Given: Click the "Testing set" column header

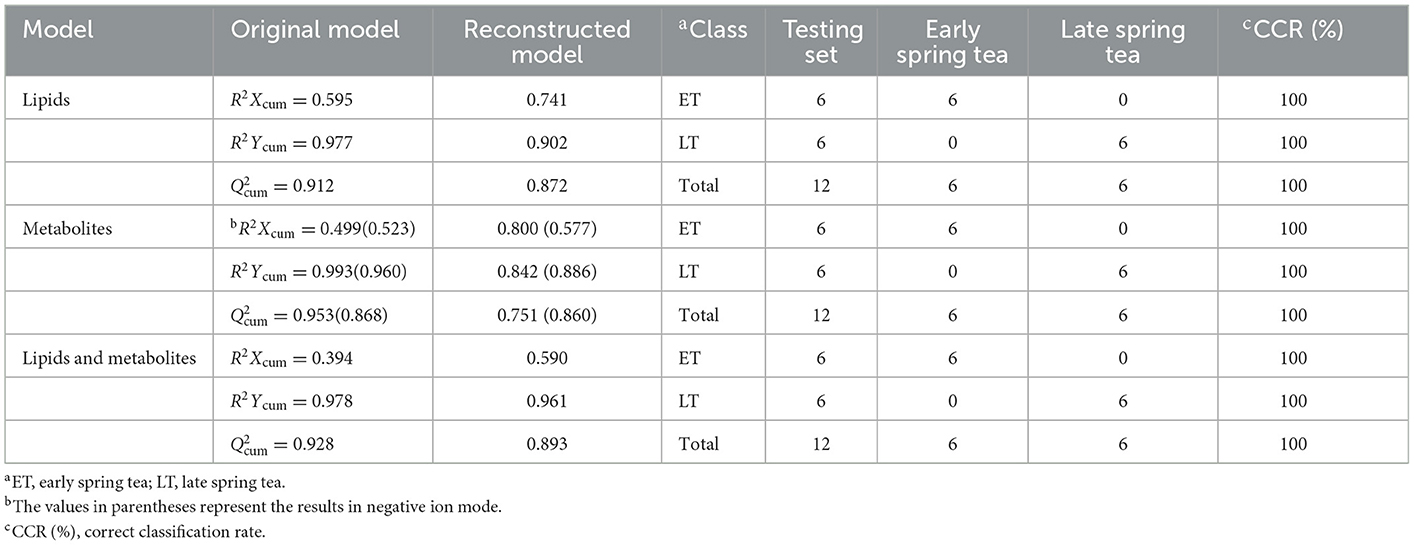Looking at the screenshot, I should [x=820, y=42].
